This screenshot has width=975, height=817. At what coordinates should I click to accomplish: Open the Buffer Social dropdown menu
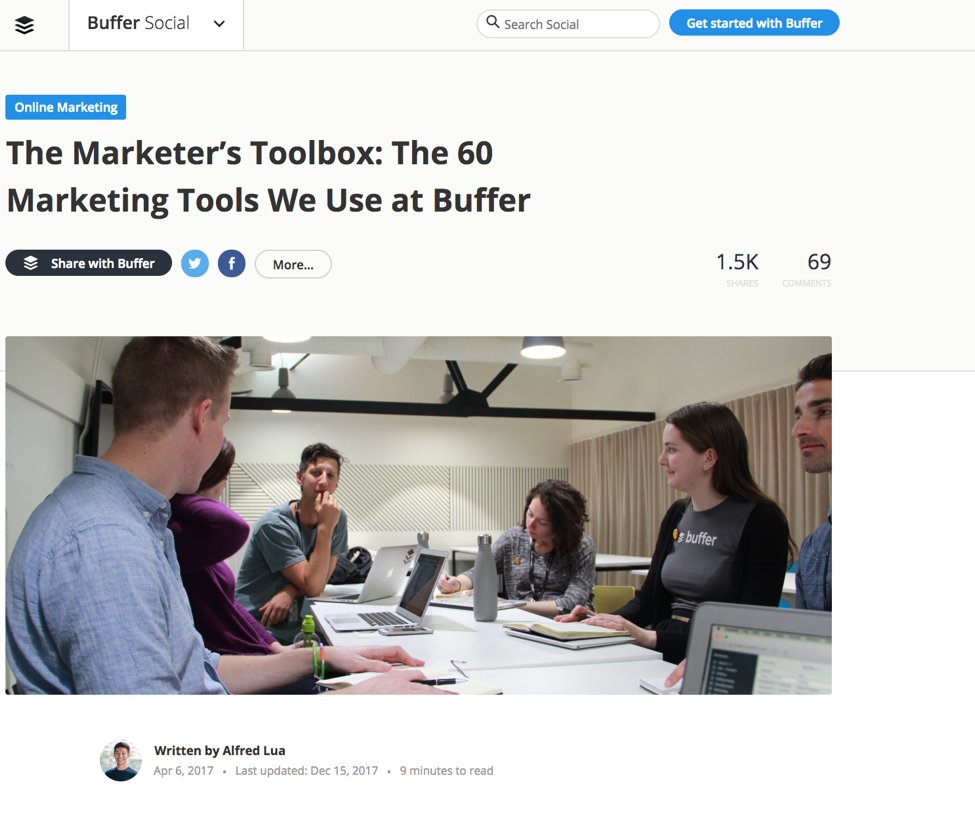(x=156, y=24)
